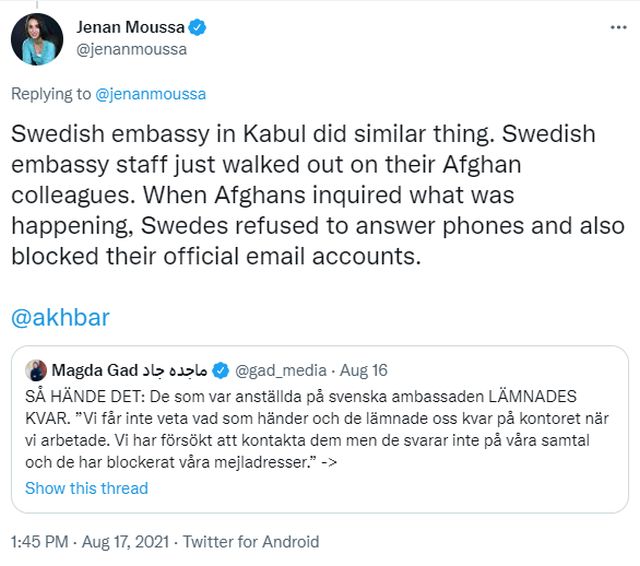Viewport: 640px width, 566px height.
Task: Open Jenan Moussa's profile picture
Action: click(37, 38)
